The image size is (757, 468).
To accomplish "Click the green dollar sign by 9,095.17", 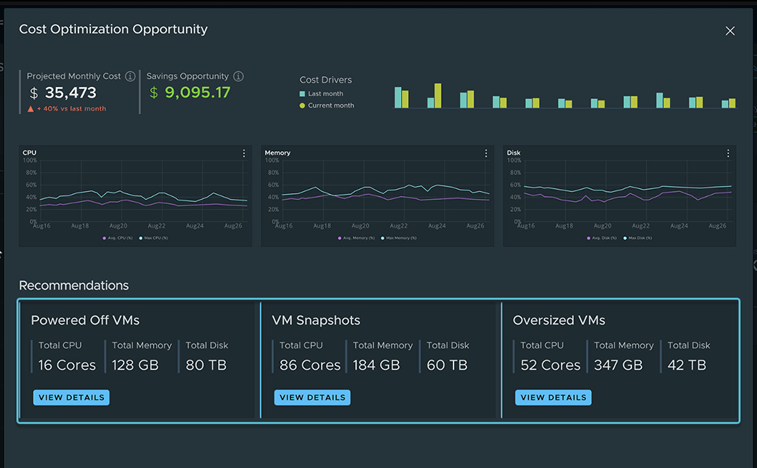I will click(x=154, y=93).
